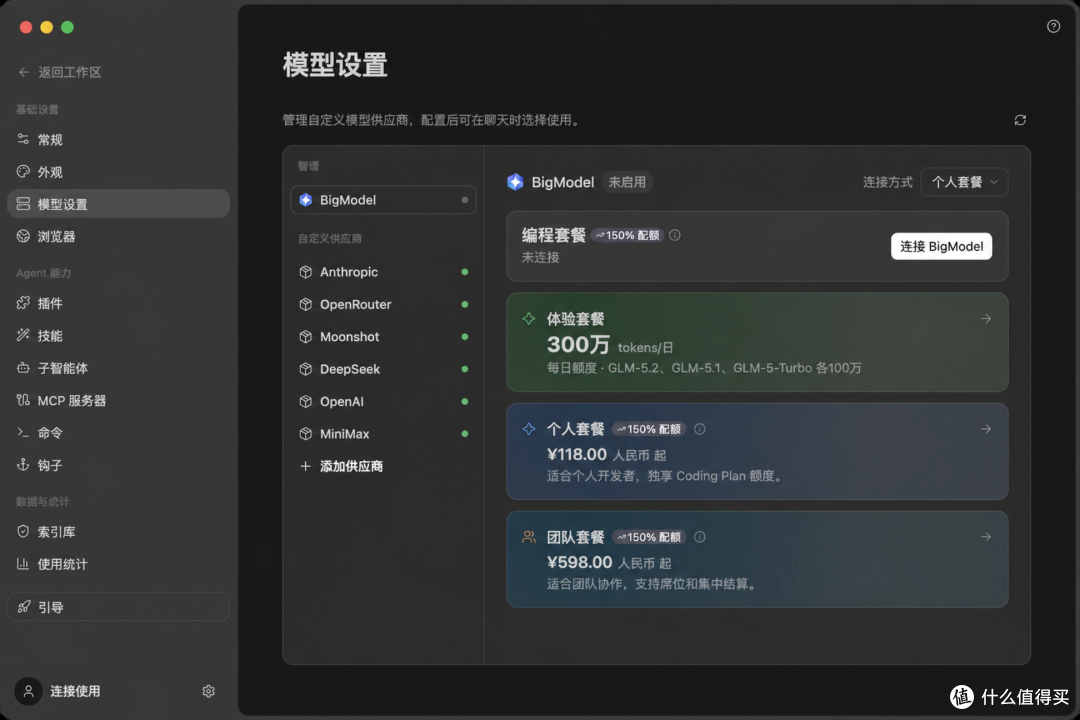This screenshot has height=720, width=1080.
Task: Click the Moonshot green status dot
Action: pyautogui.click(x=465, y=337)
